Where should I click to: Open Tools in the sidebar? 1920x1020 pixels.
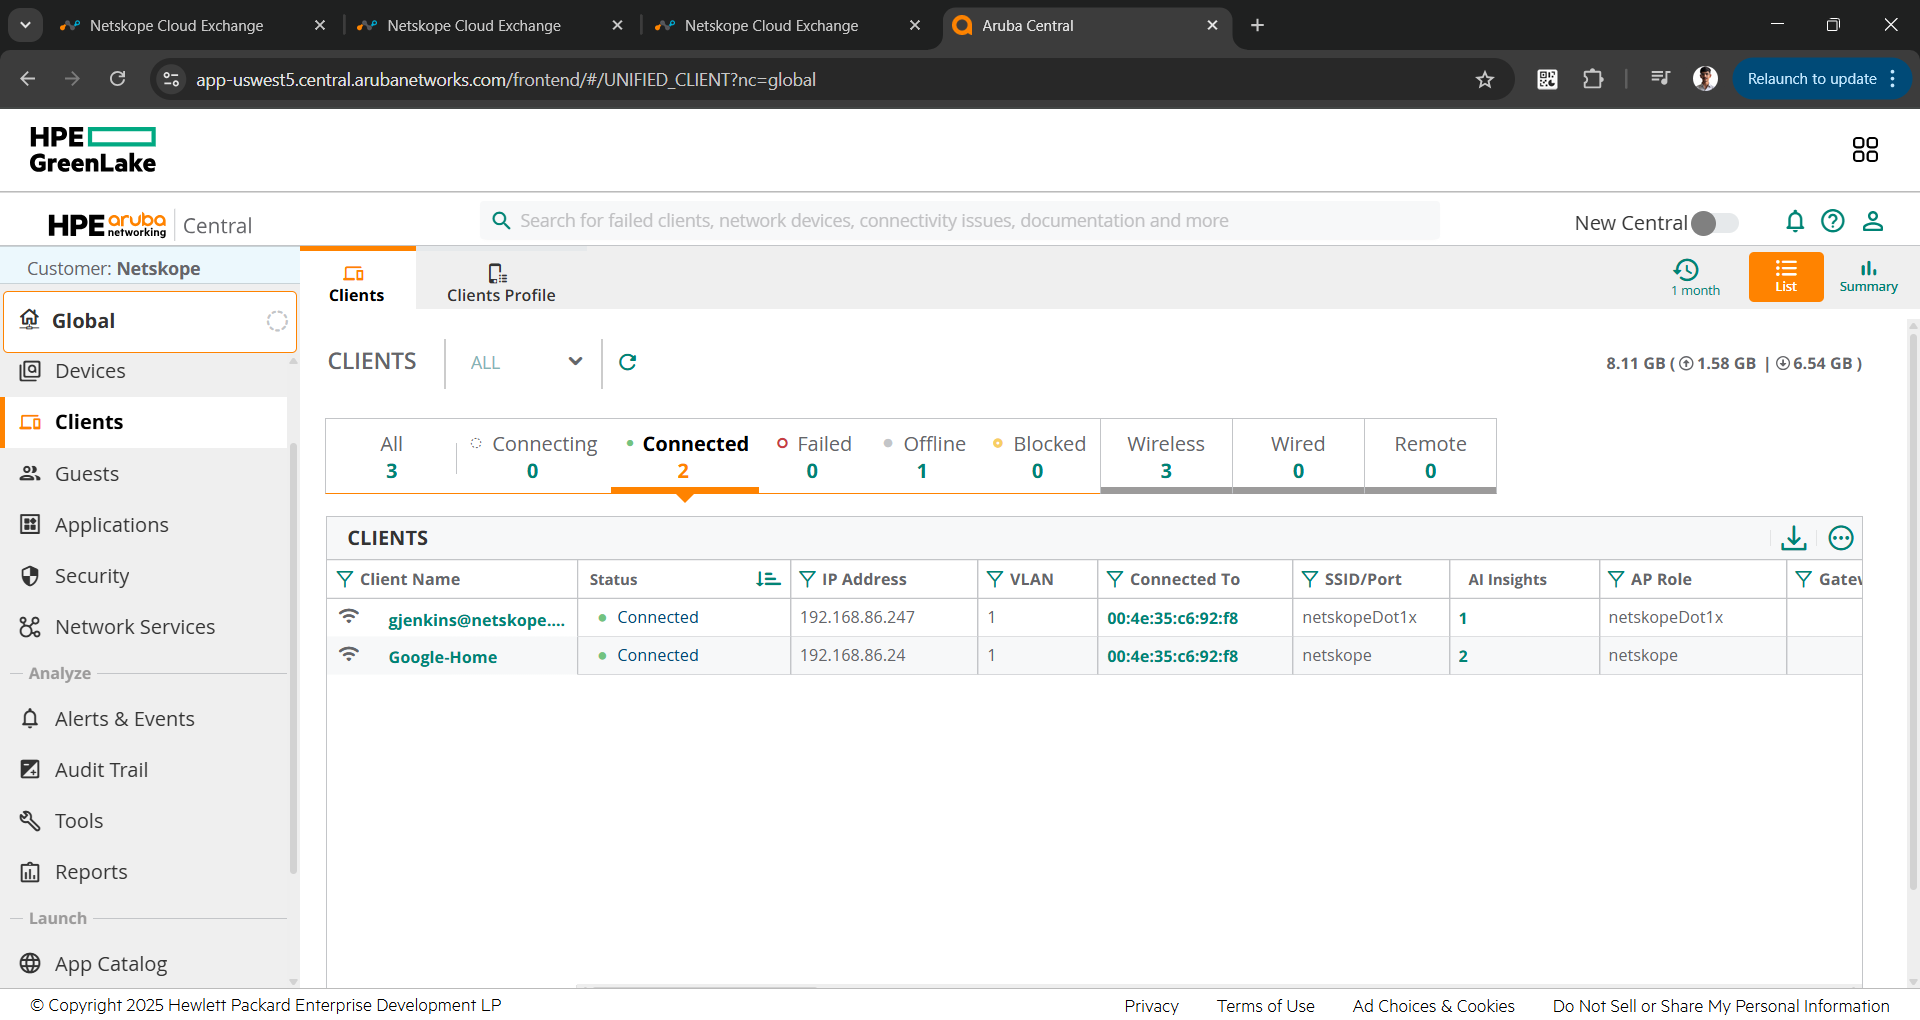click(x=79, y=821)
